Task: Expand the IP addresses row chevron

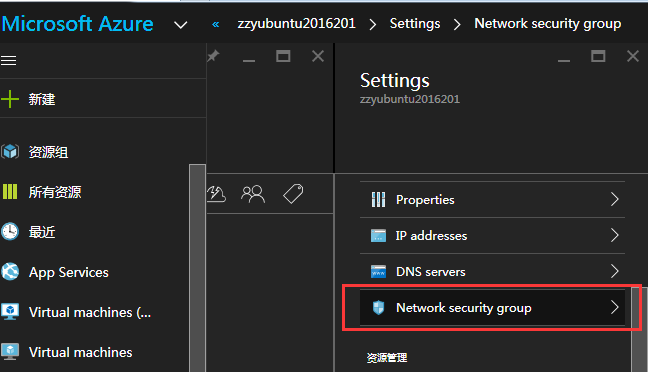Action: [615, 235]
